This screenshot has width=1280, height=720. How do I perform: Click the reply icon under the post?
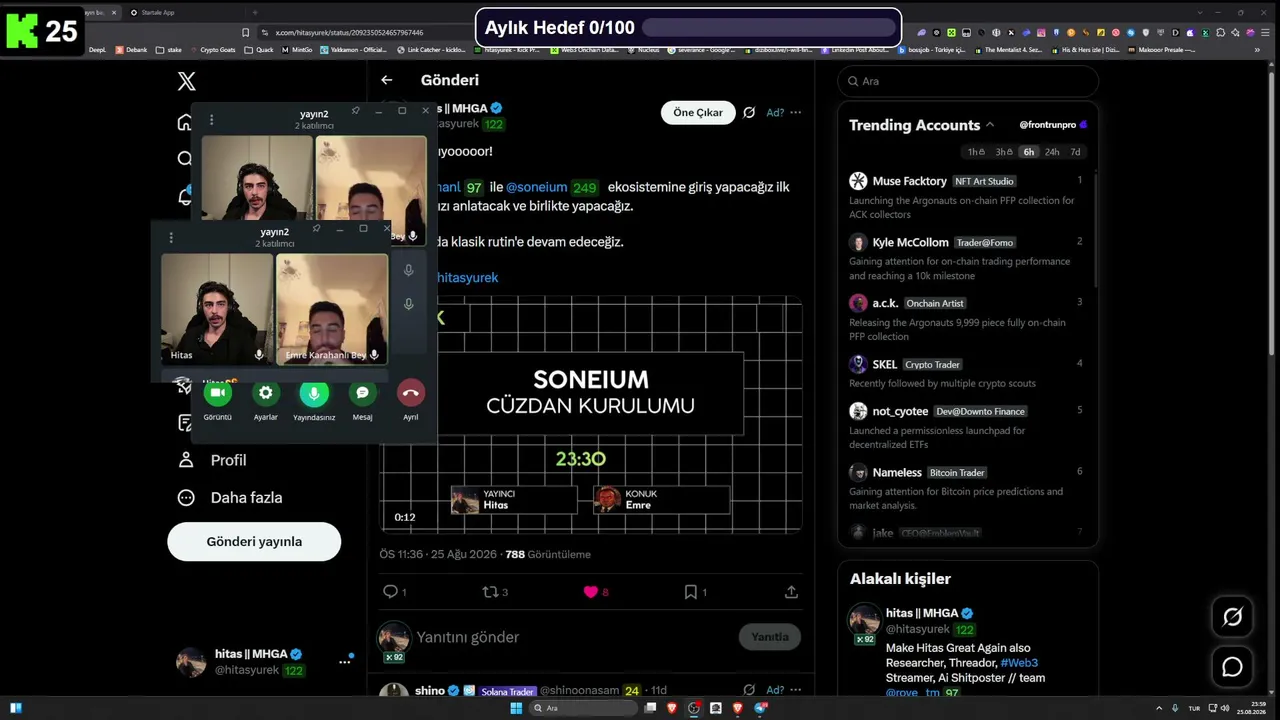[x=391, y=592]
